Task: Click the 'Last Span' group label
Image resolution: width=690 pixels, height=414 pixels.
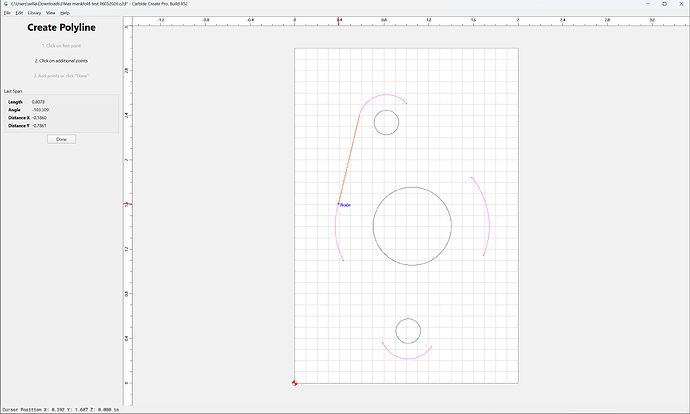Action: coord(13,91)
